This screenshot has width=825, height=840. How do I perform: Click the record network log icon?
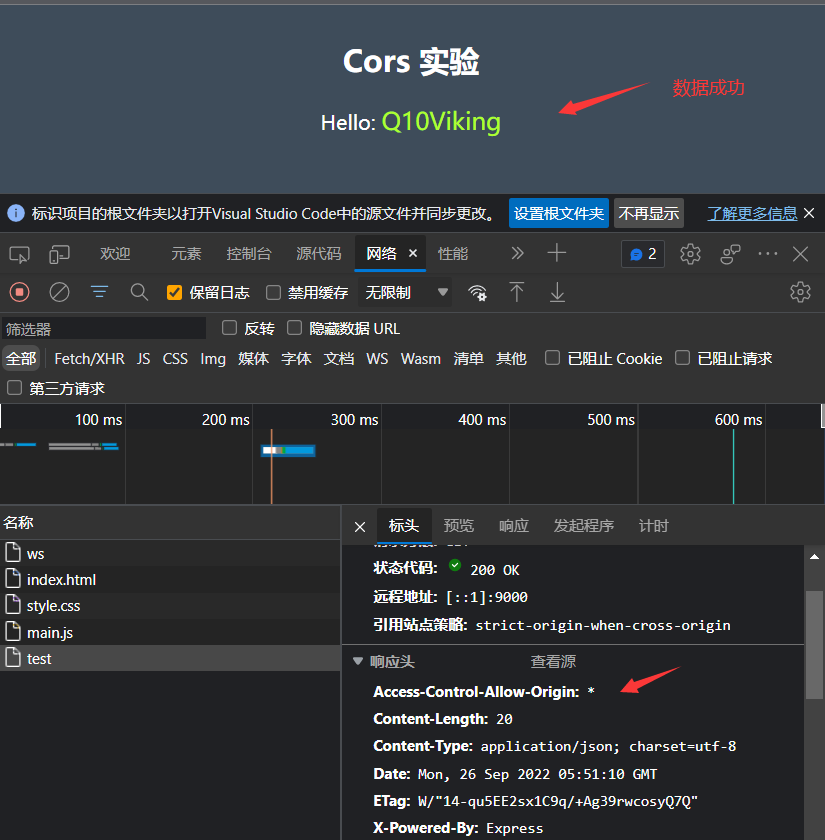click(x=19, y=292)
